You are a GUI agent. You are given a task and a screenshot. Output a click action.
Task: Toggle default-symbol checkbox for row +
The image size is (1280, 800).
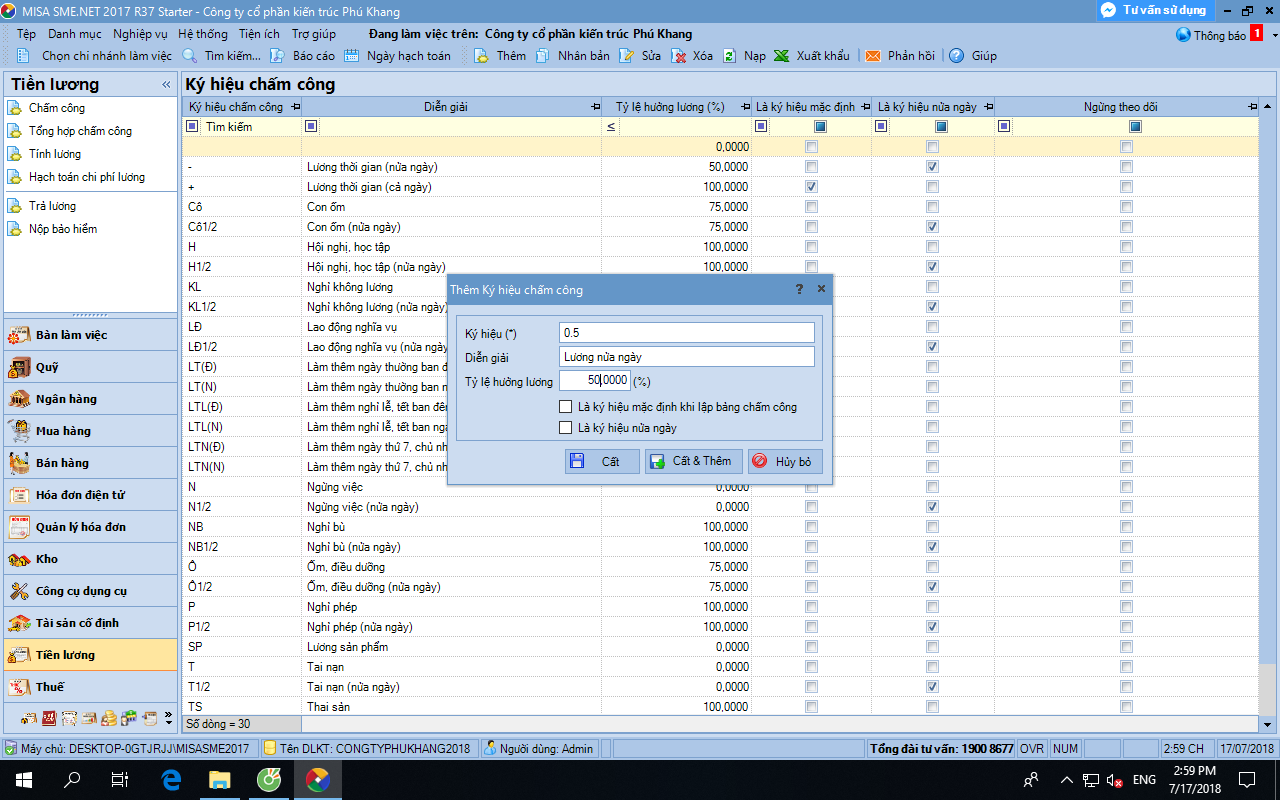(x=811, y=187)
